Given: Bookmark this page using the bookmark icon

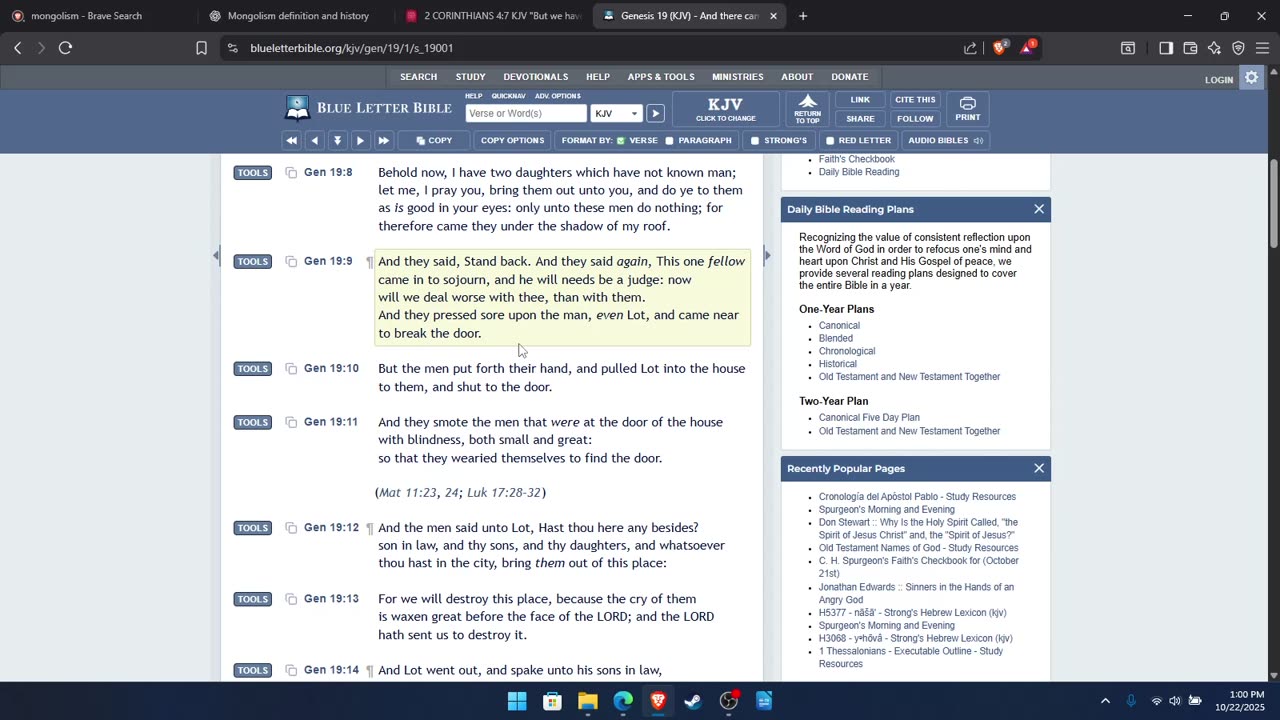Looking at the screenshot, I should (201, 48).
